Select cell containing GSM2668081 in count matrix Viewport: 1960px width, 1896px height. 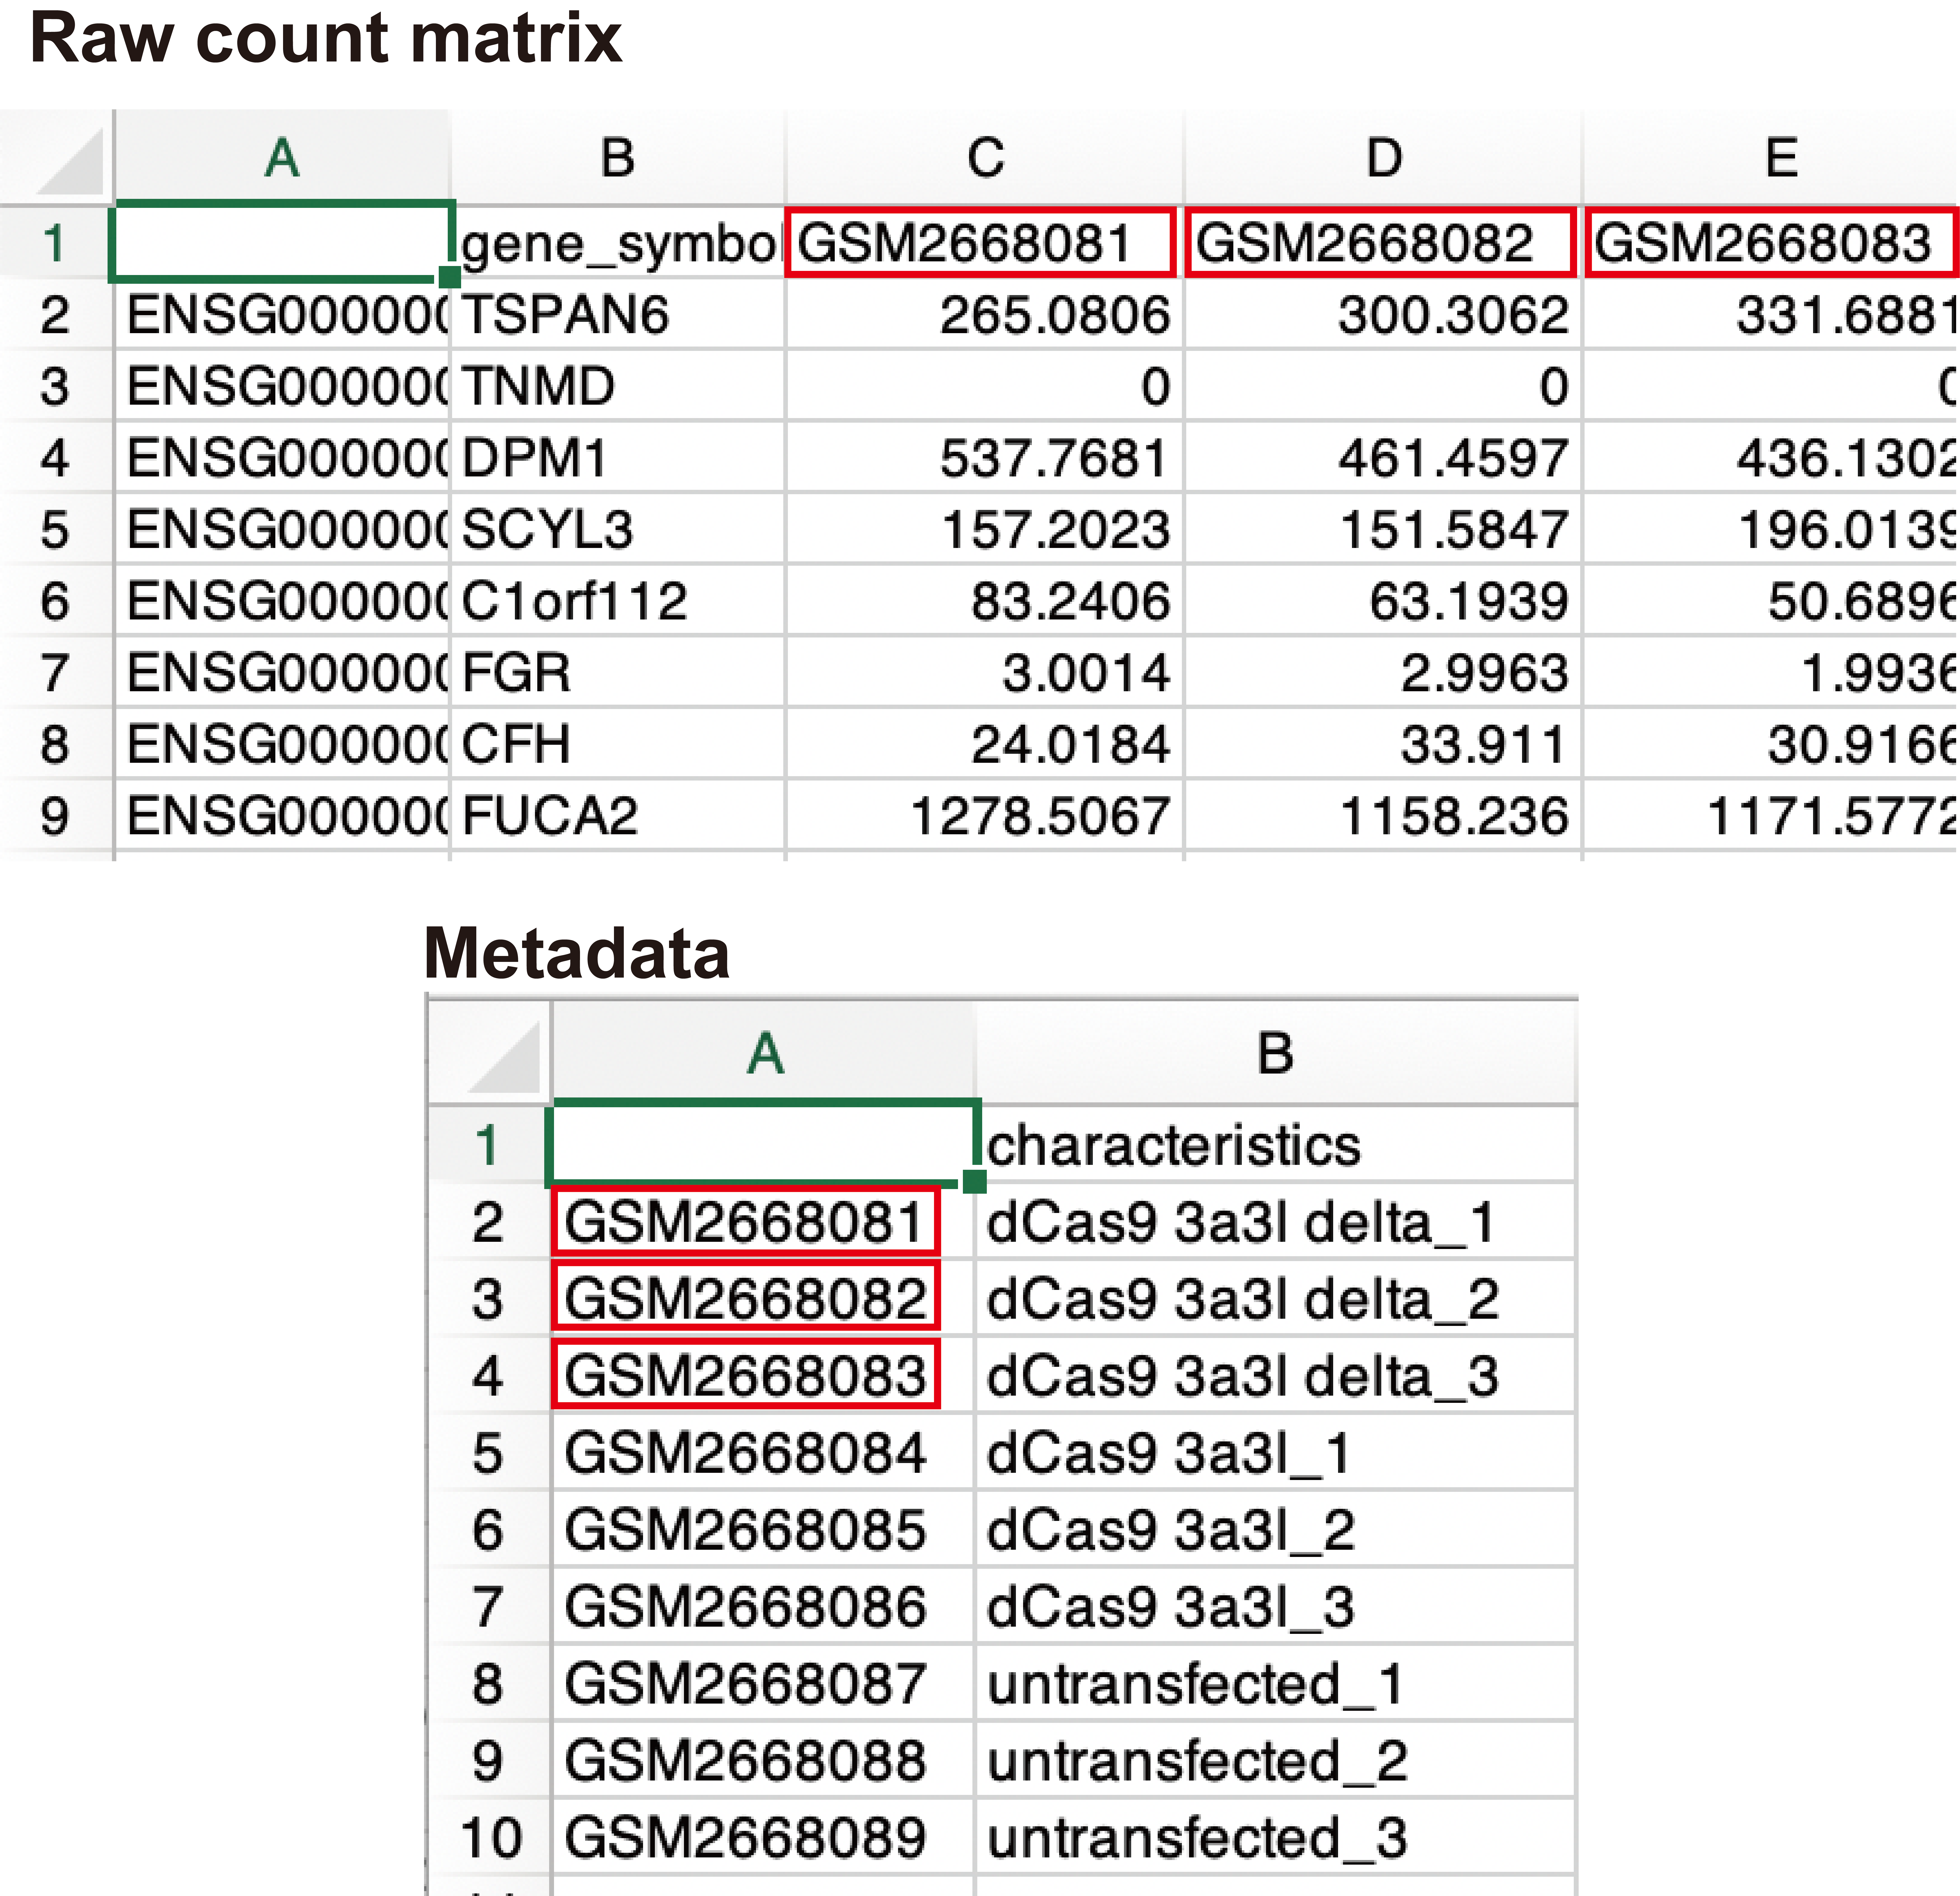[x=980, y=243]
